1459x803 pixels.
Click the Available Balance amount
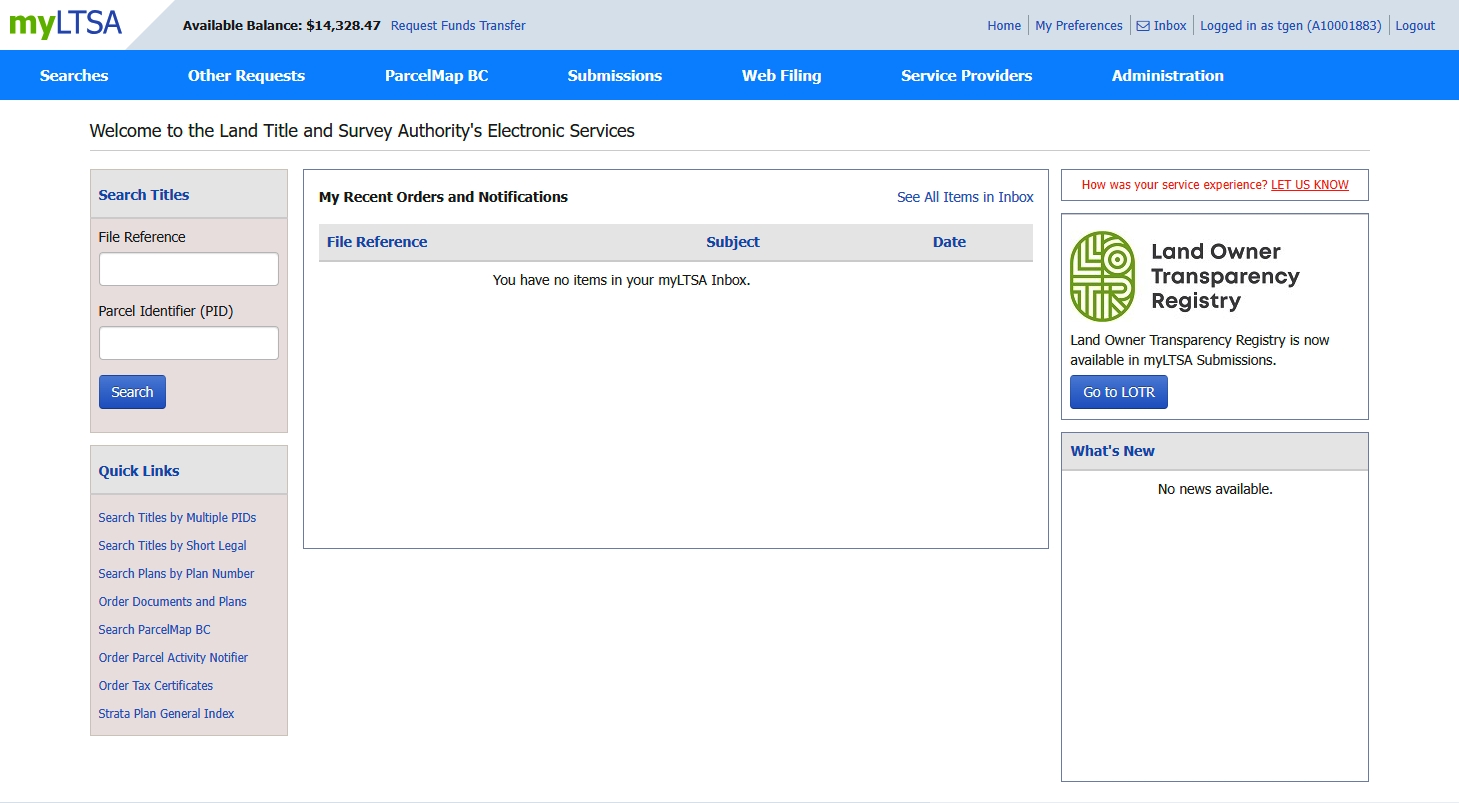pos(343,26)
